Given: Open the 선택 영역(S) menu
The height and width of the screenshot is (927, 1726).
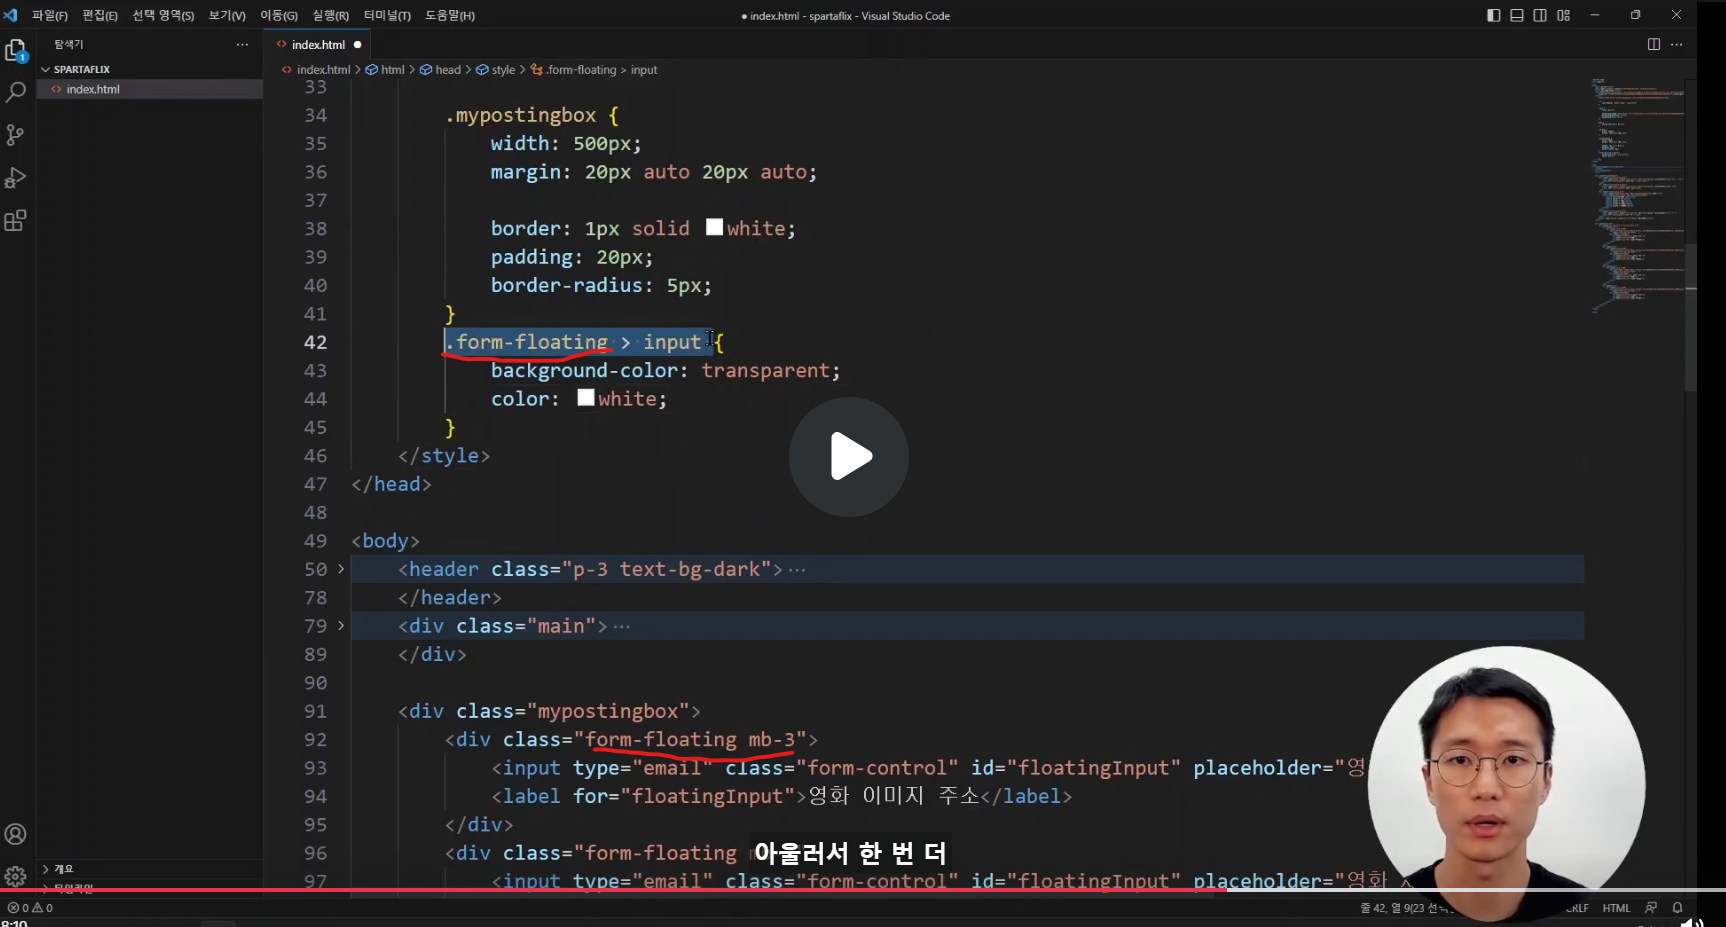Looking at the screenshot, I should coord(163,15).
